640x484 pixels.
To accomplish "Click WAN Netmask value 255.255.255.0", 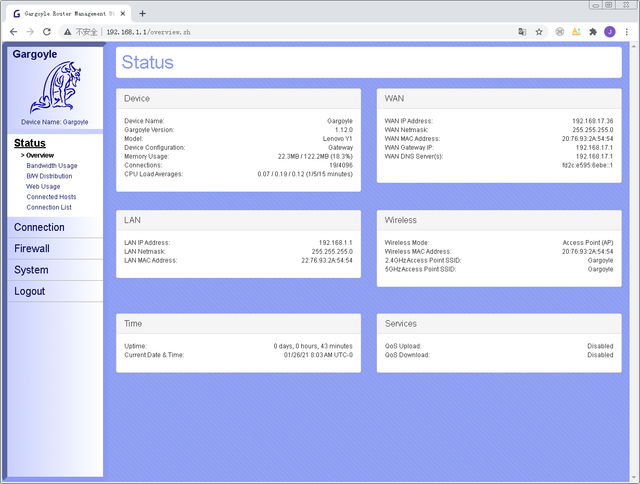I will point(593,130).
